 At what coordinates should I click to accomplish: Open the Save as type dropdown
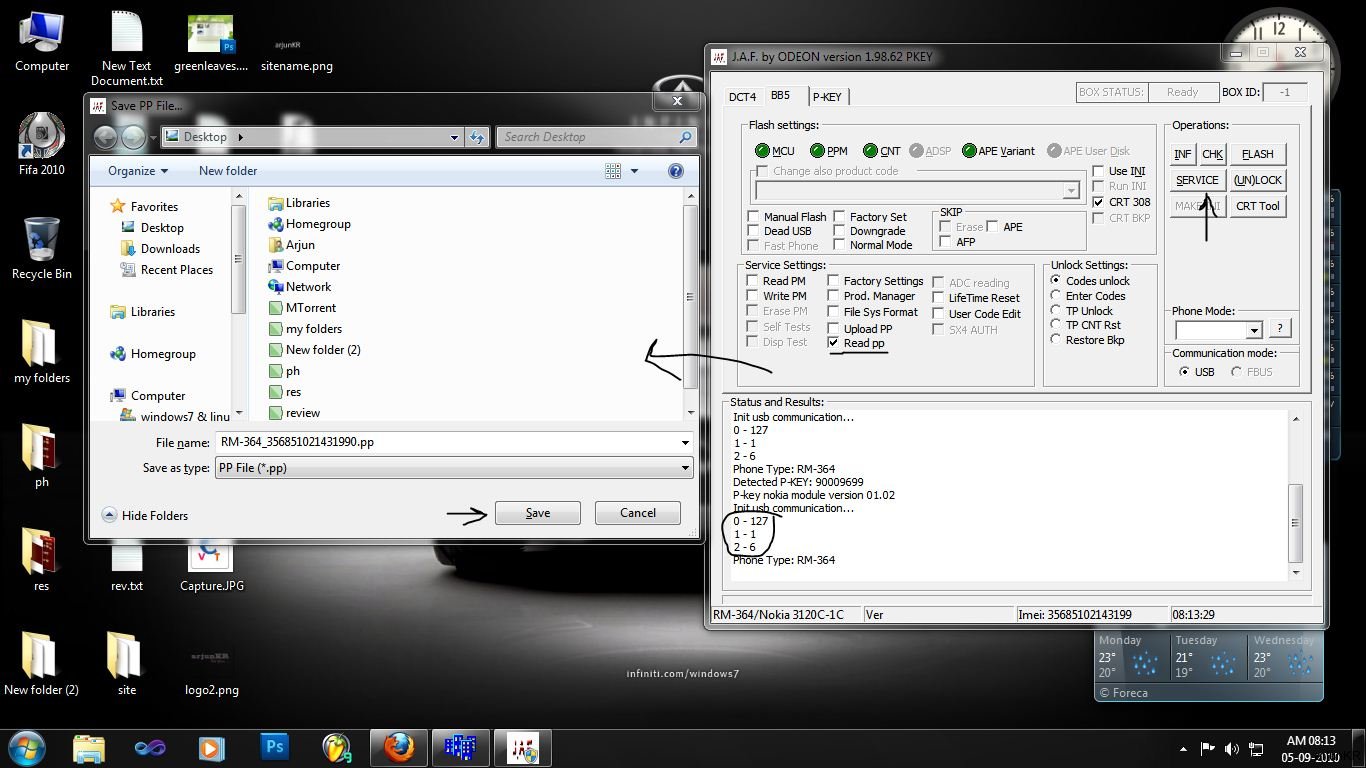click(684, 467)
